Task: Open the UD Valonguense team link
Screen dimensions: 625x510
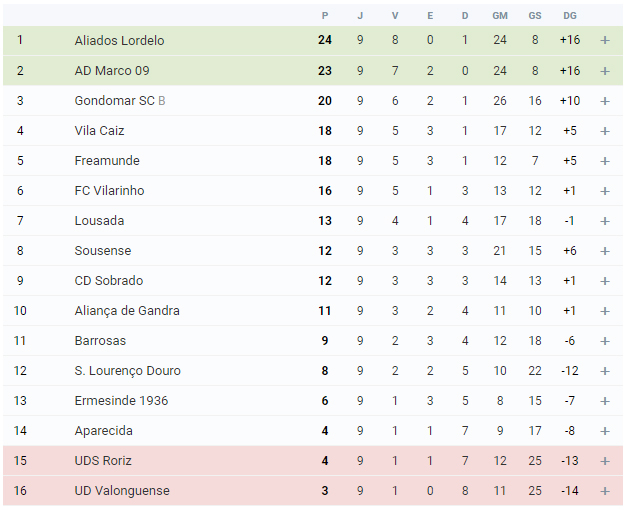Action: click(122, 490)
